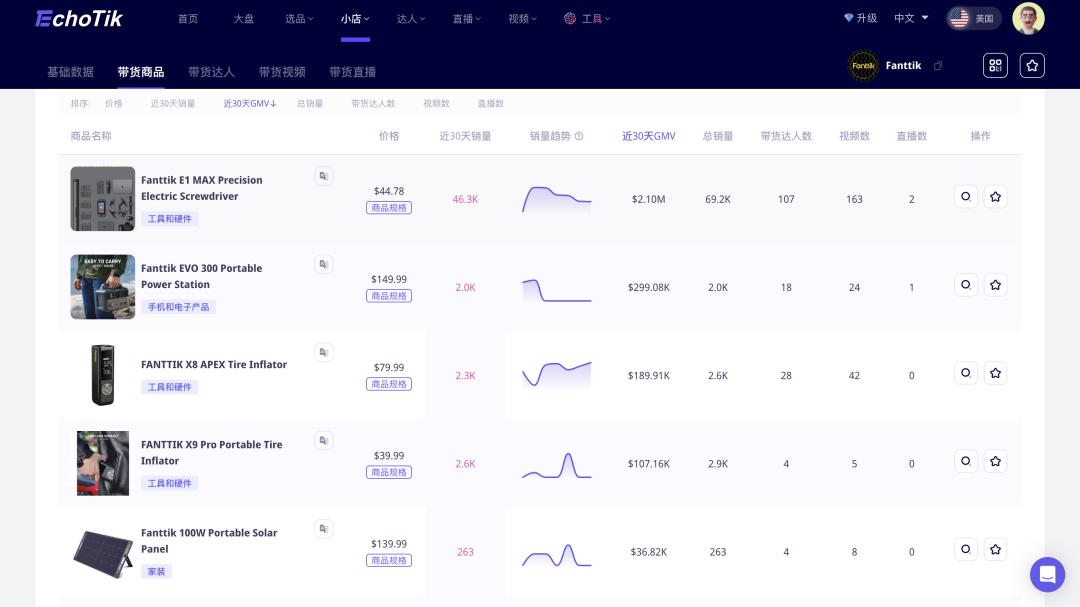The height and width of the screenshot is (607, 1080).
Task: Sort the list by 价格
Action: coord(113,103)
